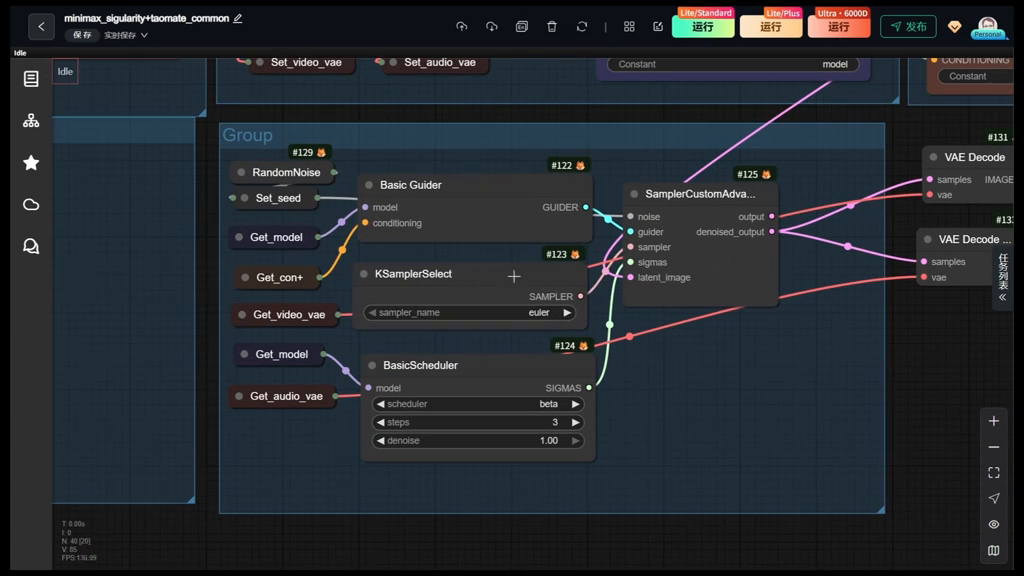This screenshot has height=576, width=1024.
Task: Click the left arrow of the denoise field
Action: click(381, 441)
